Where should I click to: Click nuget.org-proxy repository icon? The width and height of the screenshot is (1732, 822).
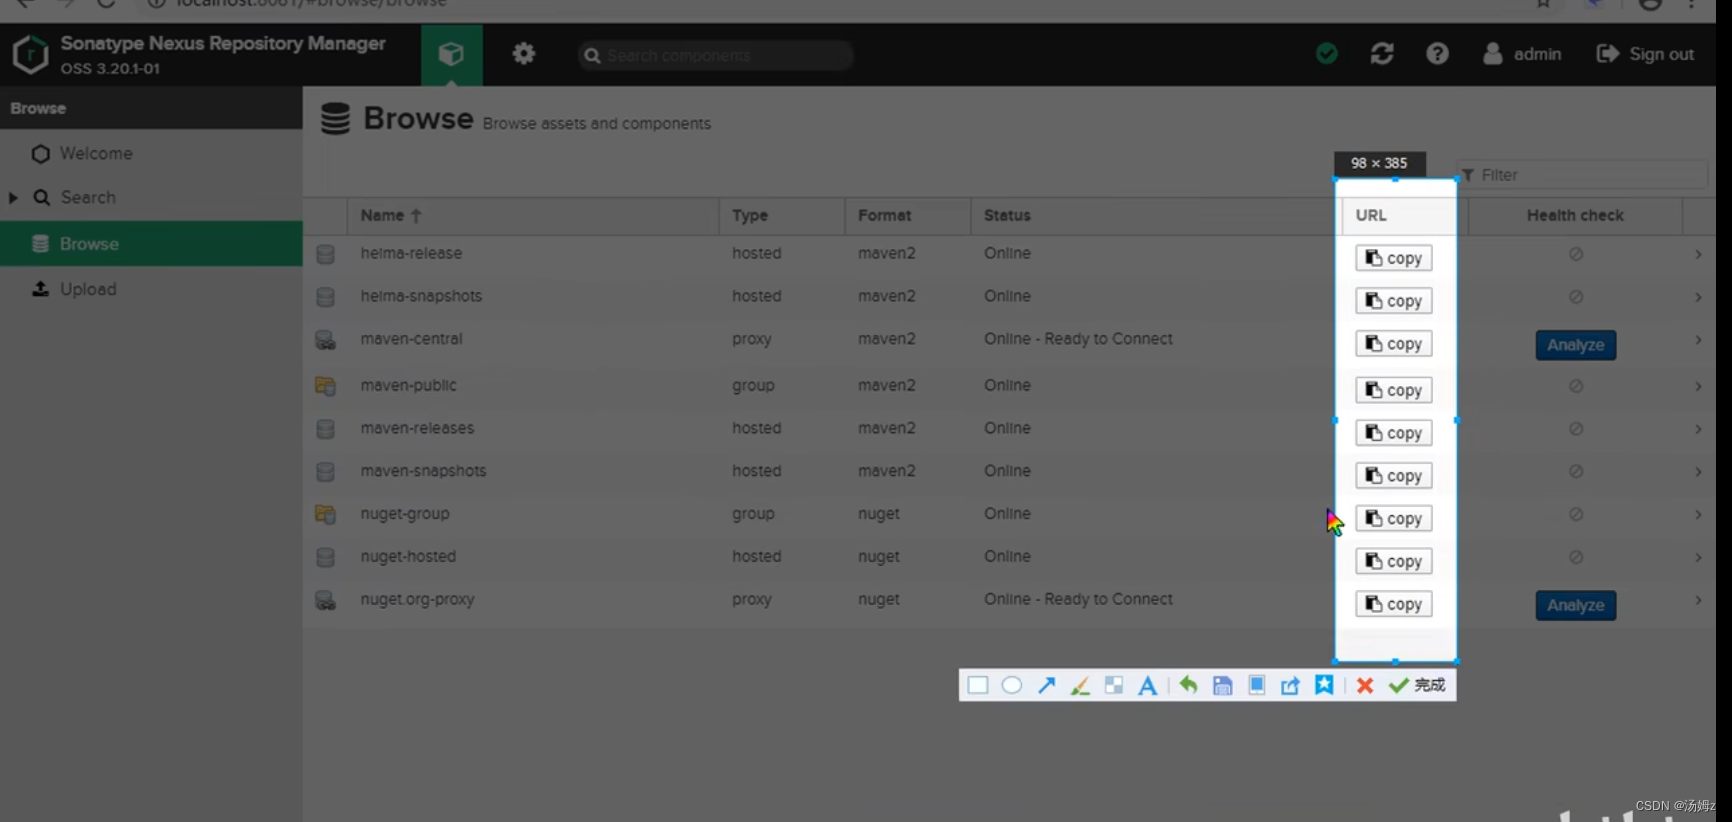tap(325, 600)
